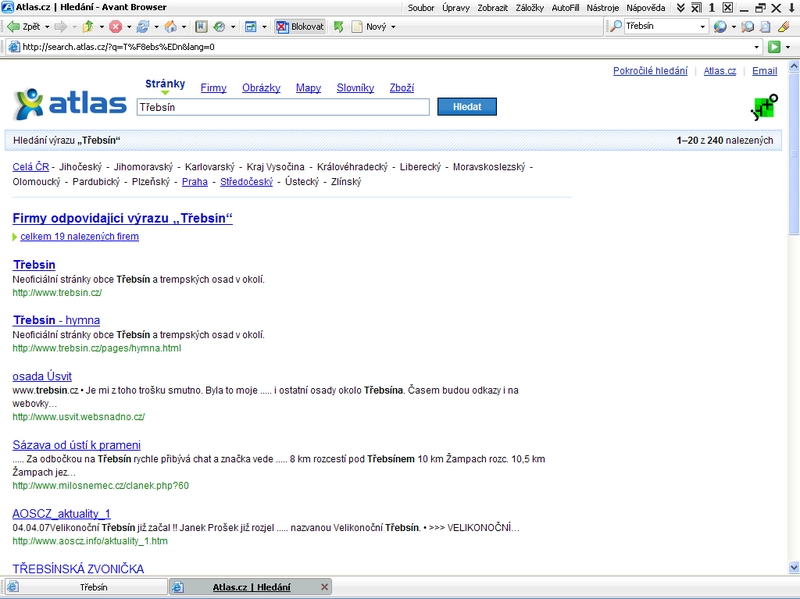Open the dropdown arrow beside the go-up icon
Screen dimensions: 800x599
102,27
